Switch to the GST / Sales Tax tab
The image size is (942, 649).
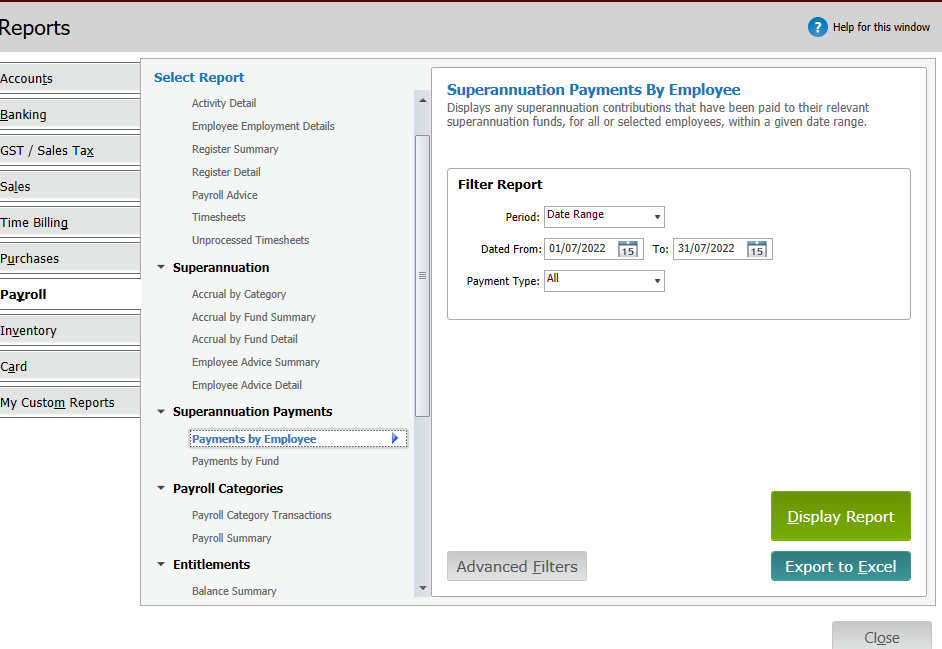pyautogui.click(x=70, y=150)
